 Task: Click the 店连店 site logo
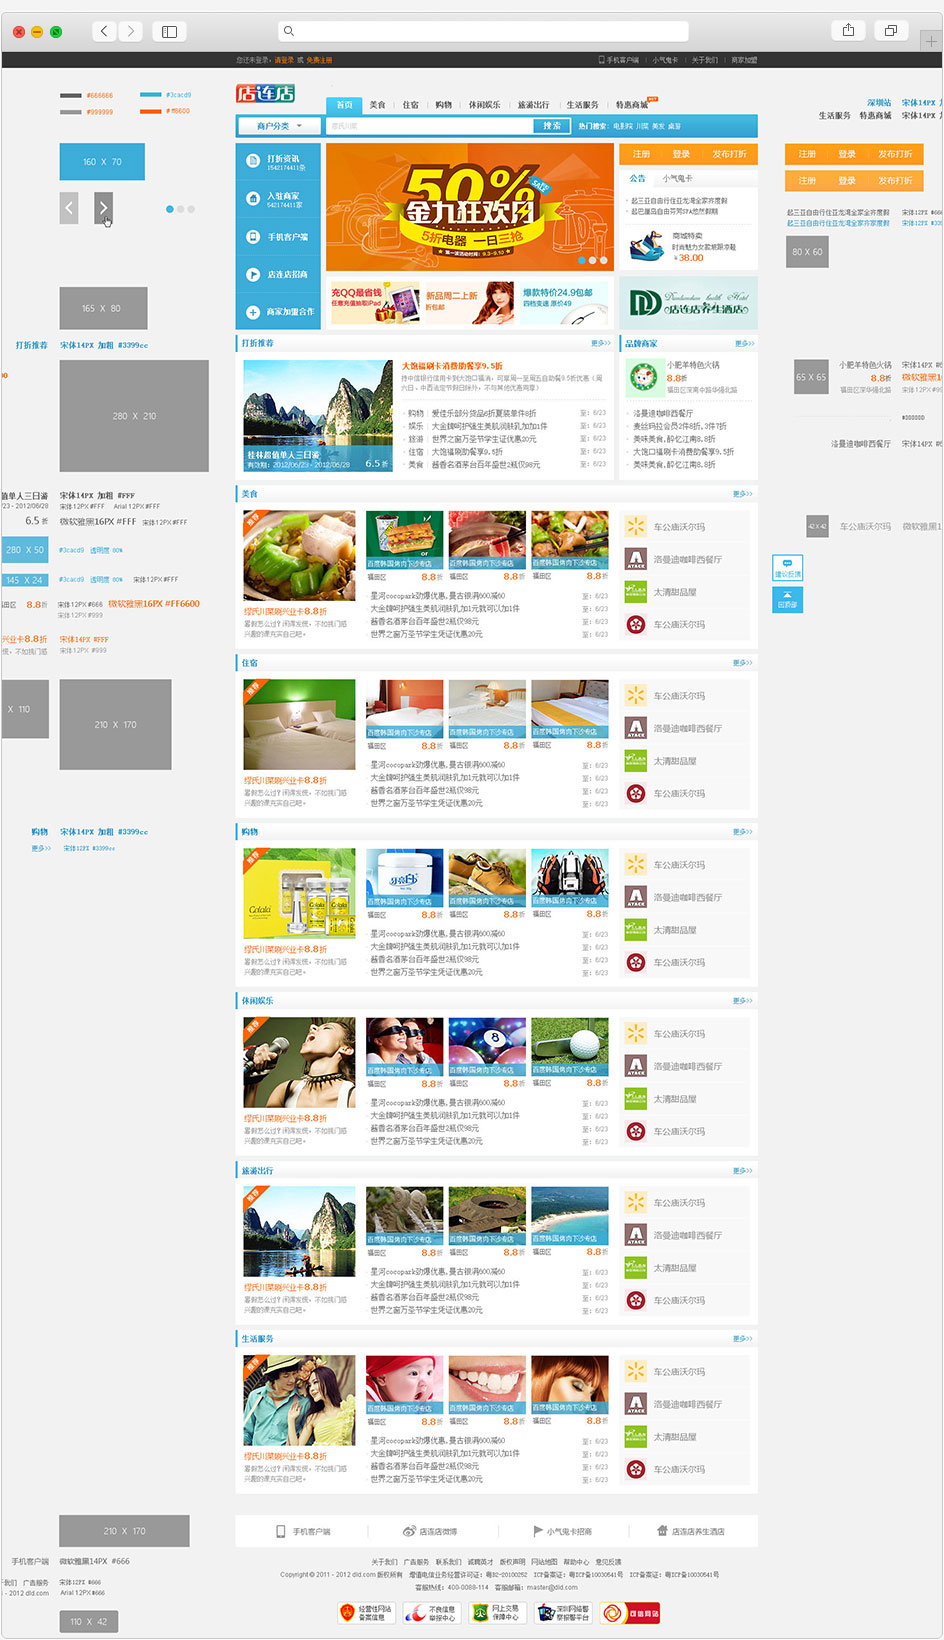pos(265,94)
